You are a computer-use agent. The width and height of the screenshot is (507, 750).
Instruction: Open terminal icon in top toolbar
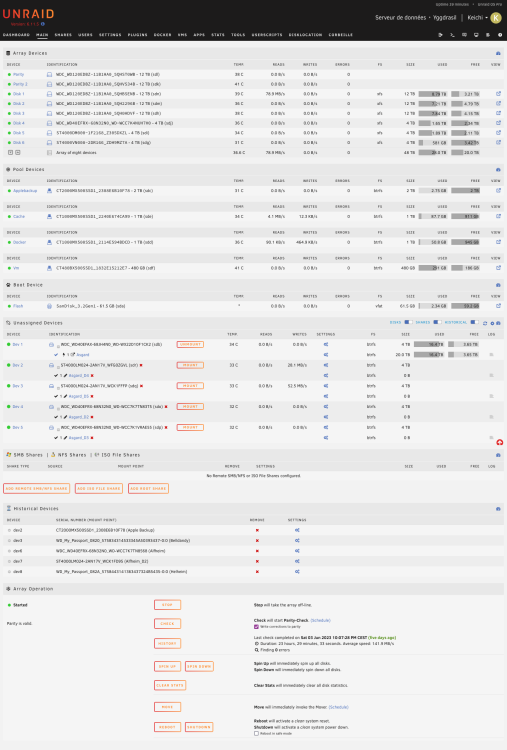tap(452, 35)
